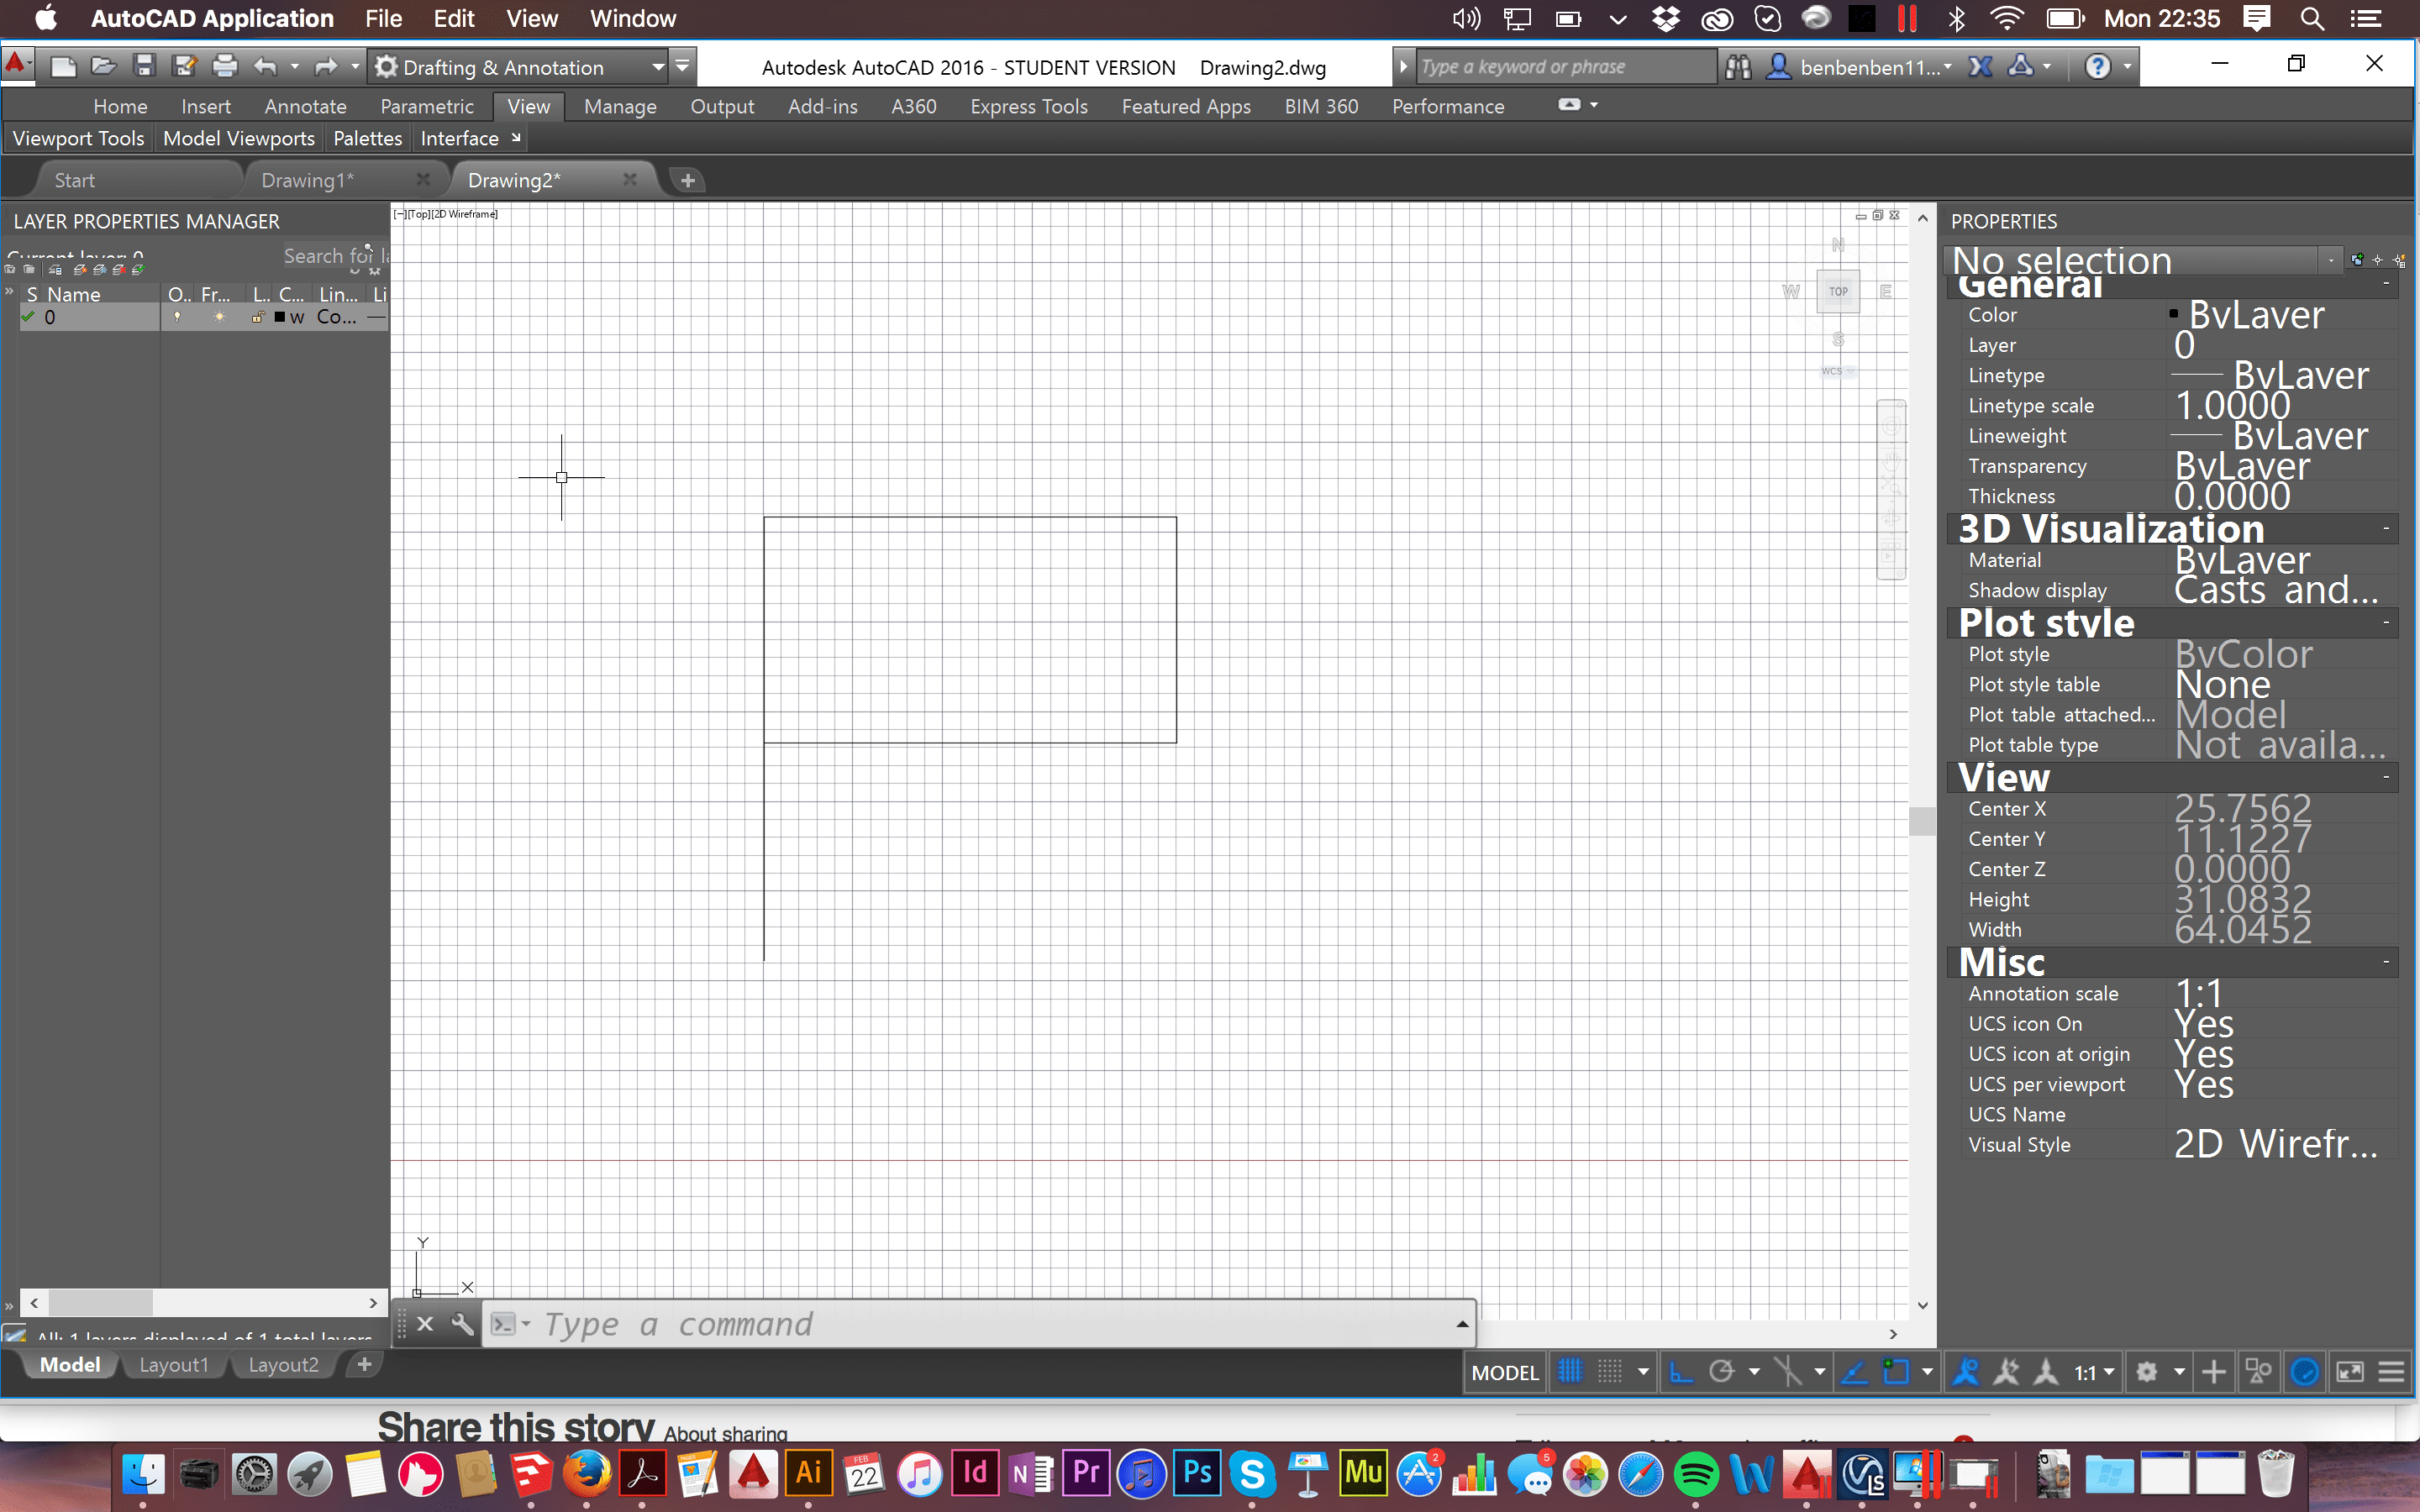The width and height of the screenshot is (2420, 1512).
Task: Open the AutoCAD help question mark icon
Action: pos(2101,66)
